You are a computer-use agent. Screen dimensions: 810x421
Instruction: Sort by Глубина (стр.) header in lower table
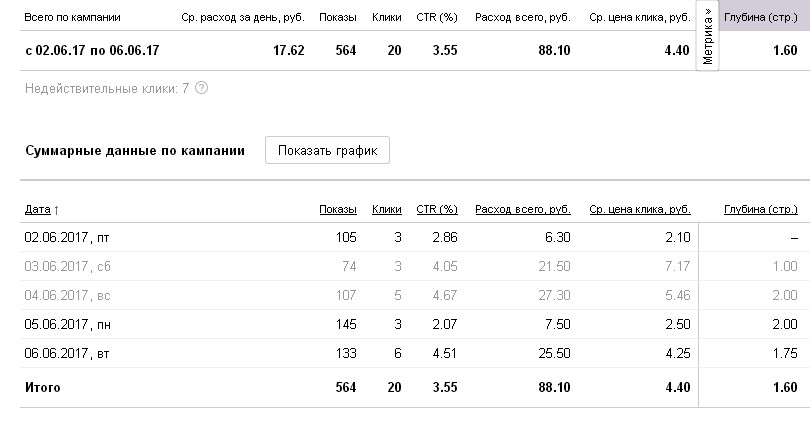760,209
